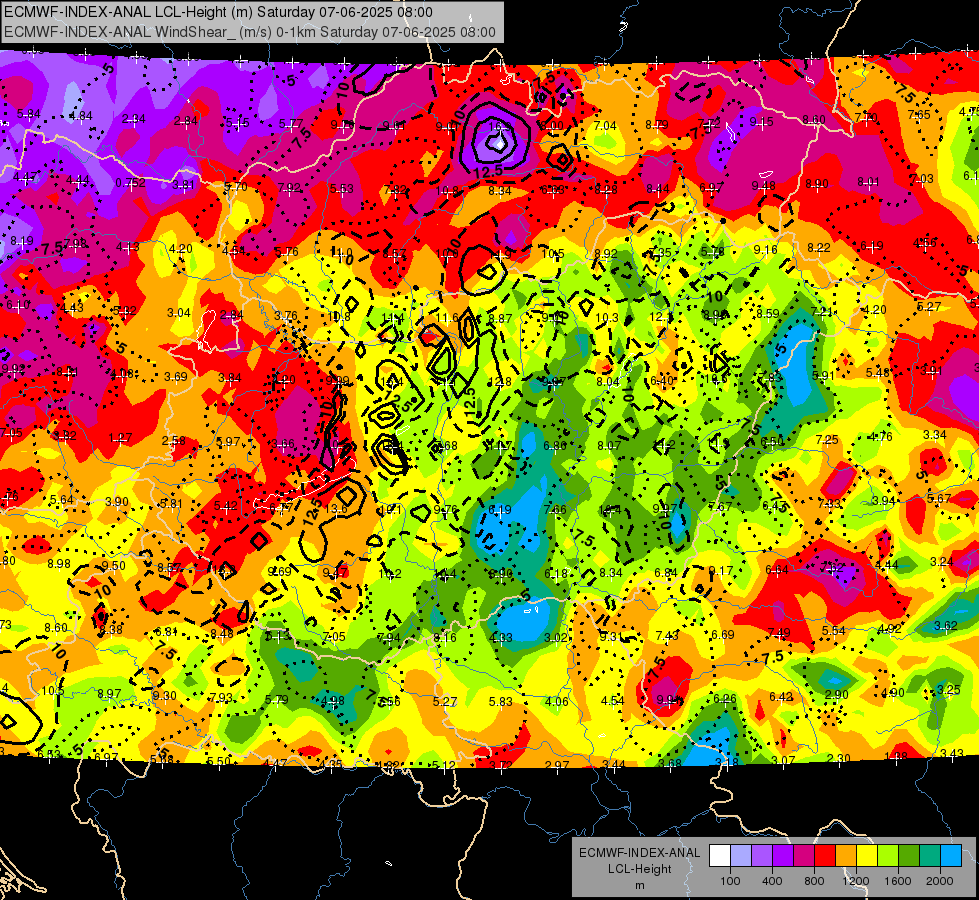Click ECMWF-INDEX-ANAL text in the legend
This screenshot has width=979, height=900.
pos(639,853)
